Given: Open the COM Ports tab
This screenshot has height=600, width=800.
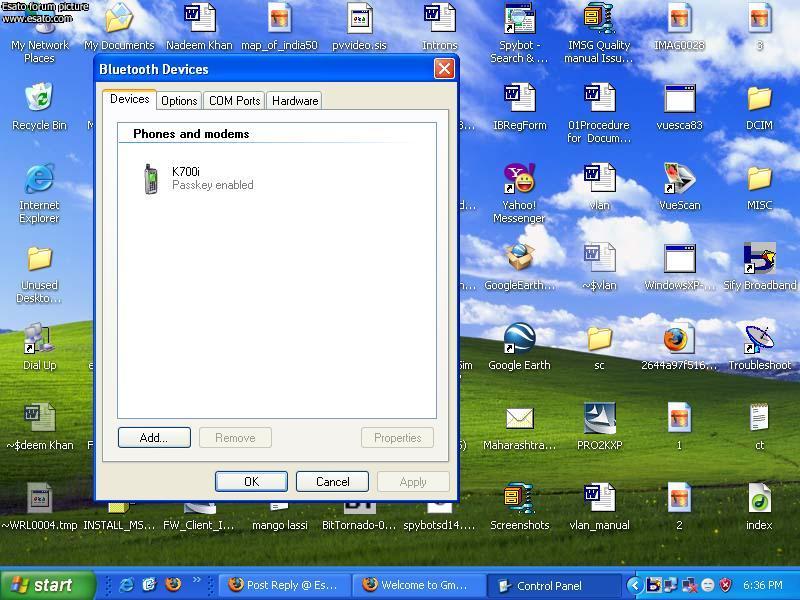Looking at the screenshot, I should [x=235, y=101].
